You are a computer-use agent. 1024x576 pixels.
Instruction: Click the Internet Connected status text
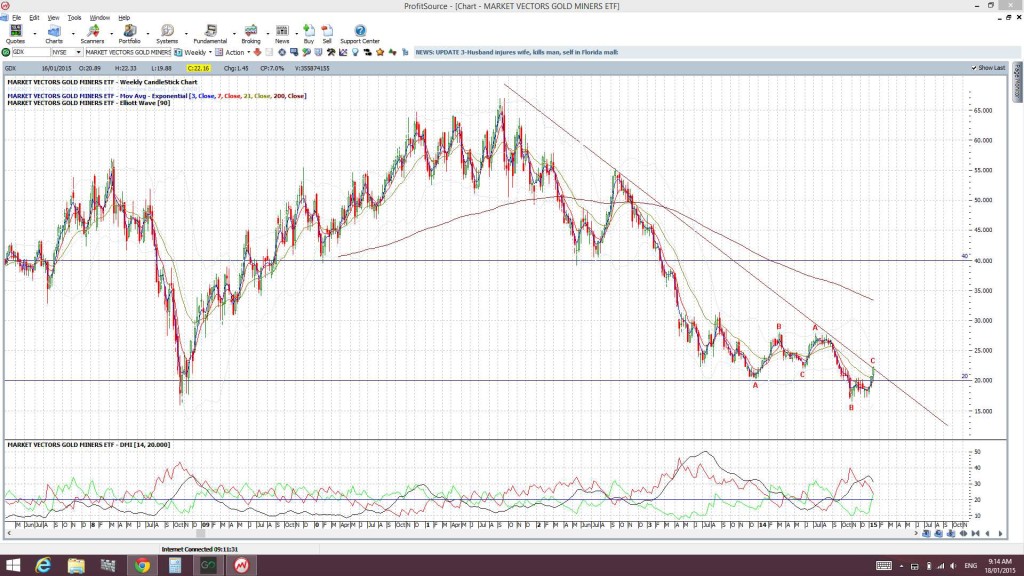pyautogui.click(x=200, y=549)
